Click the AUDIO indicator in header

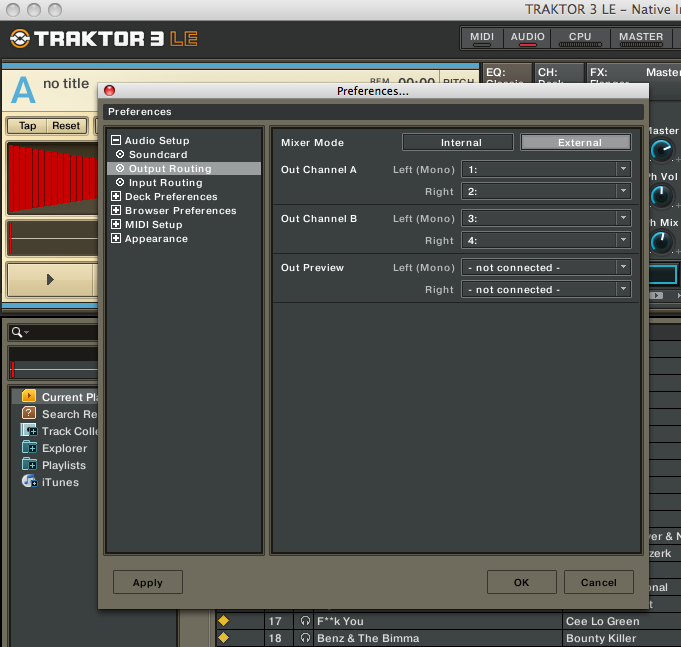click(527, 38)
